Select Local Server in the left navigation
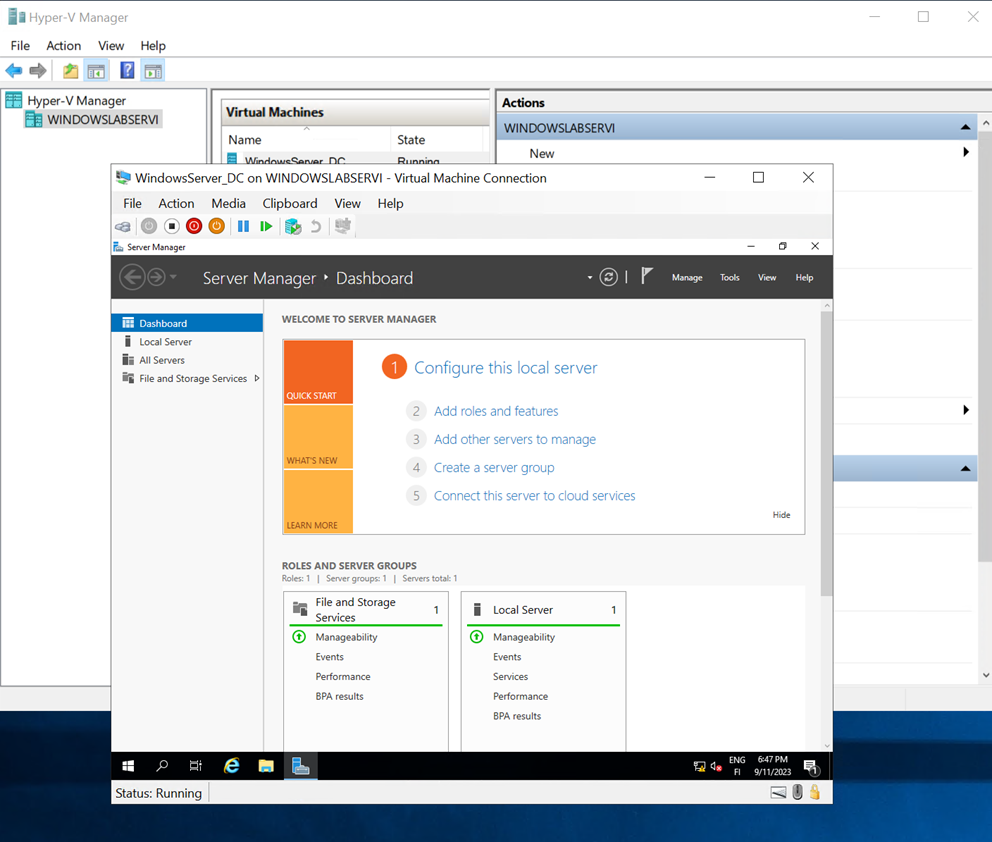Viewport: 992px width, 842px height. coord(165,342)
